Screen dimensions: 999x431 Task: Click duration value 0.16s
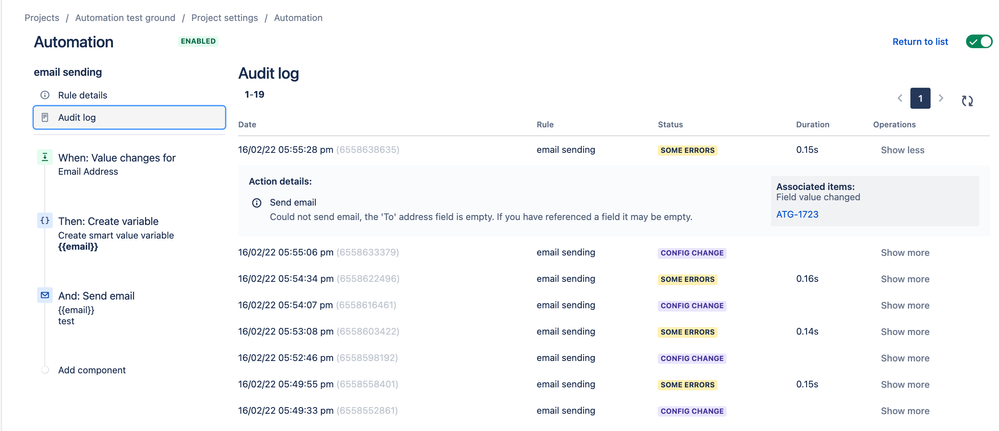[x=807, y=279]
